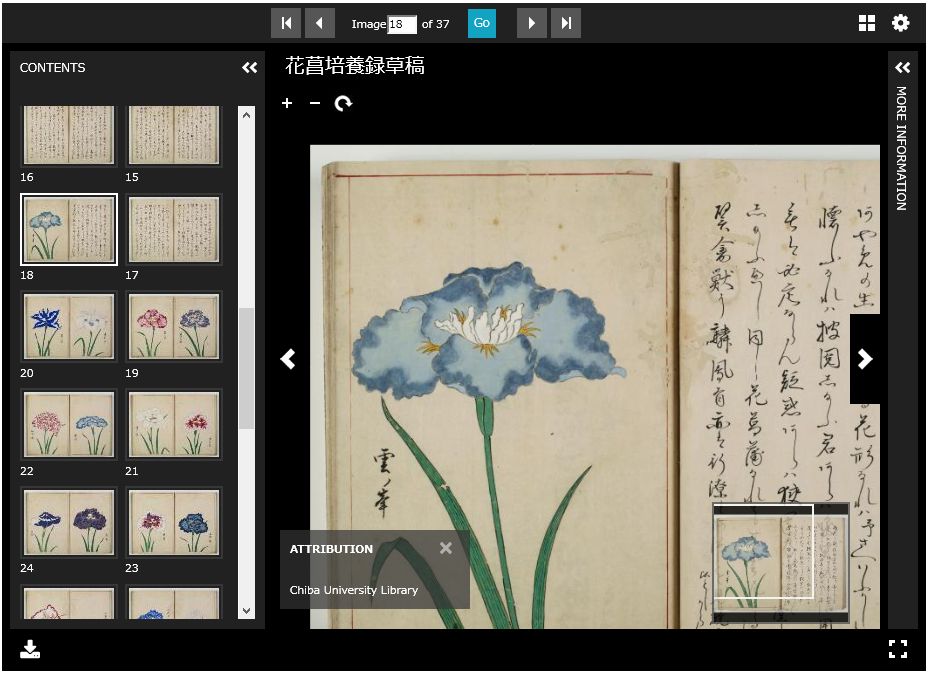Screen dimensions: 928x674
Task: Expand the More Information panel
Action: (x=903, y=67)
